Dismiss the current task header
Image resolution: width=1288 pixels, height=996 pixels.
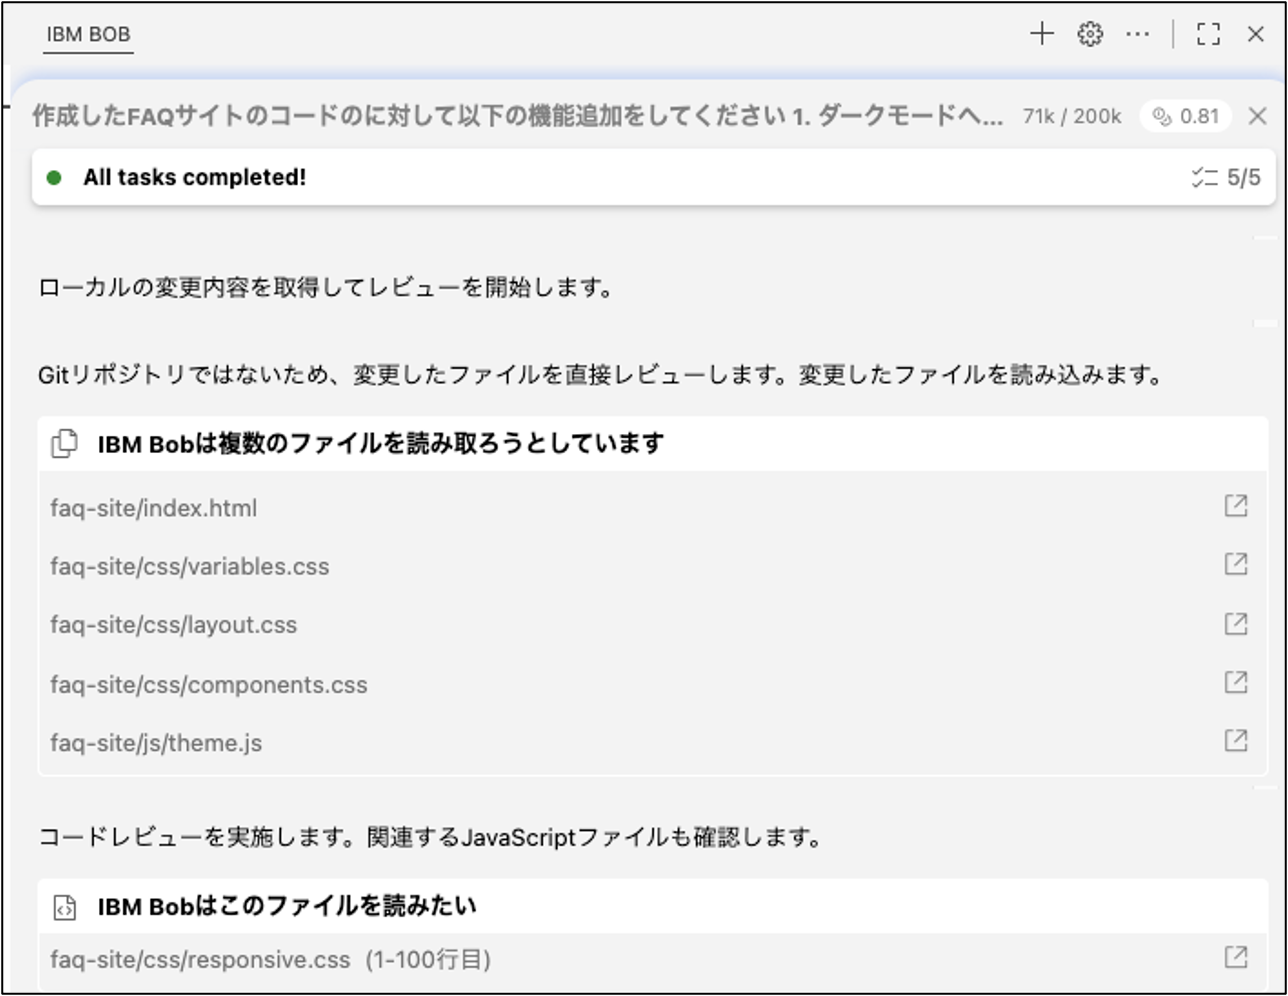[1257, 116]
